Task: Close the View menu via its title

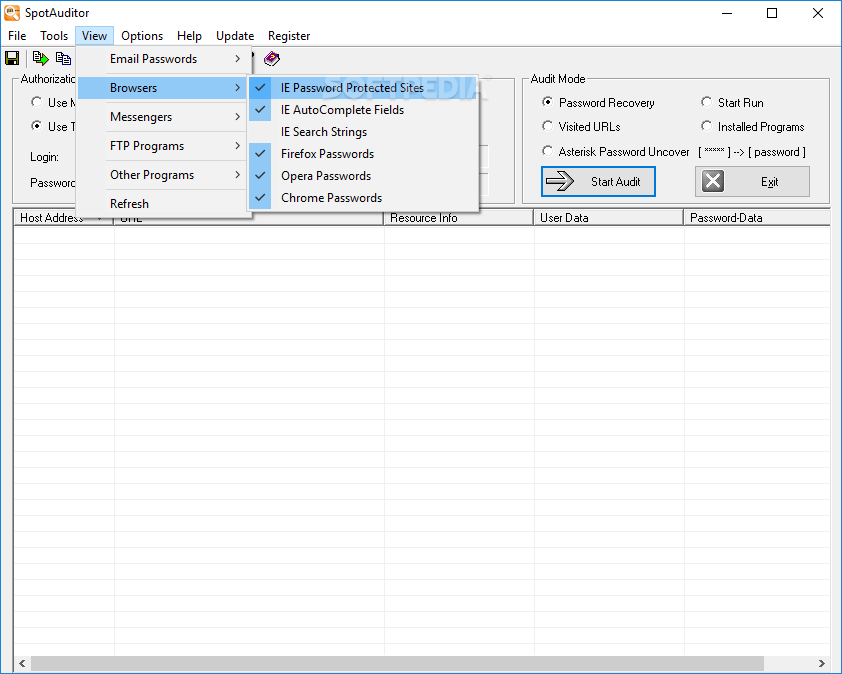Action: tap(95, 36)
